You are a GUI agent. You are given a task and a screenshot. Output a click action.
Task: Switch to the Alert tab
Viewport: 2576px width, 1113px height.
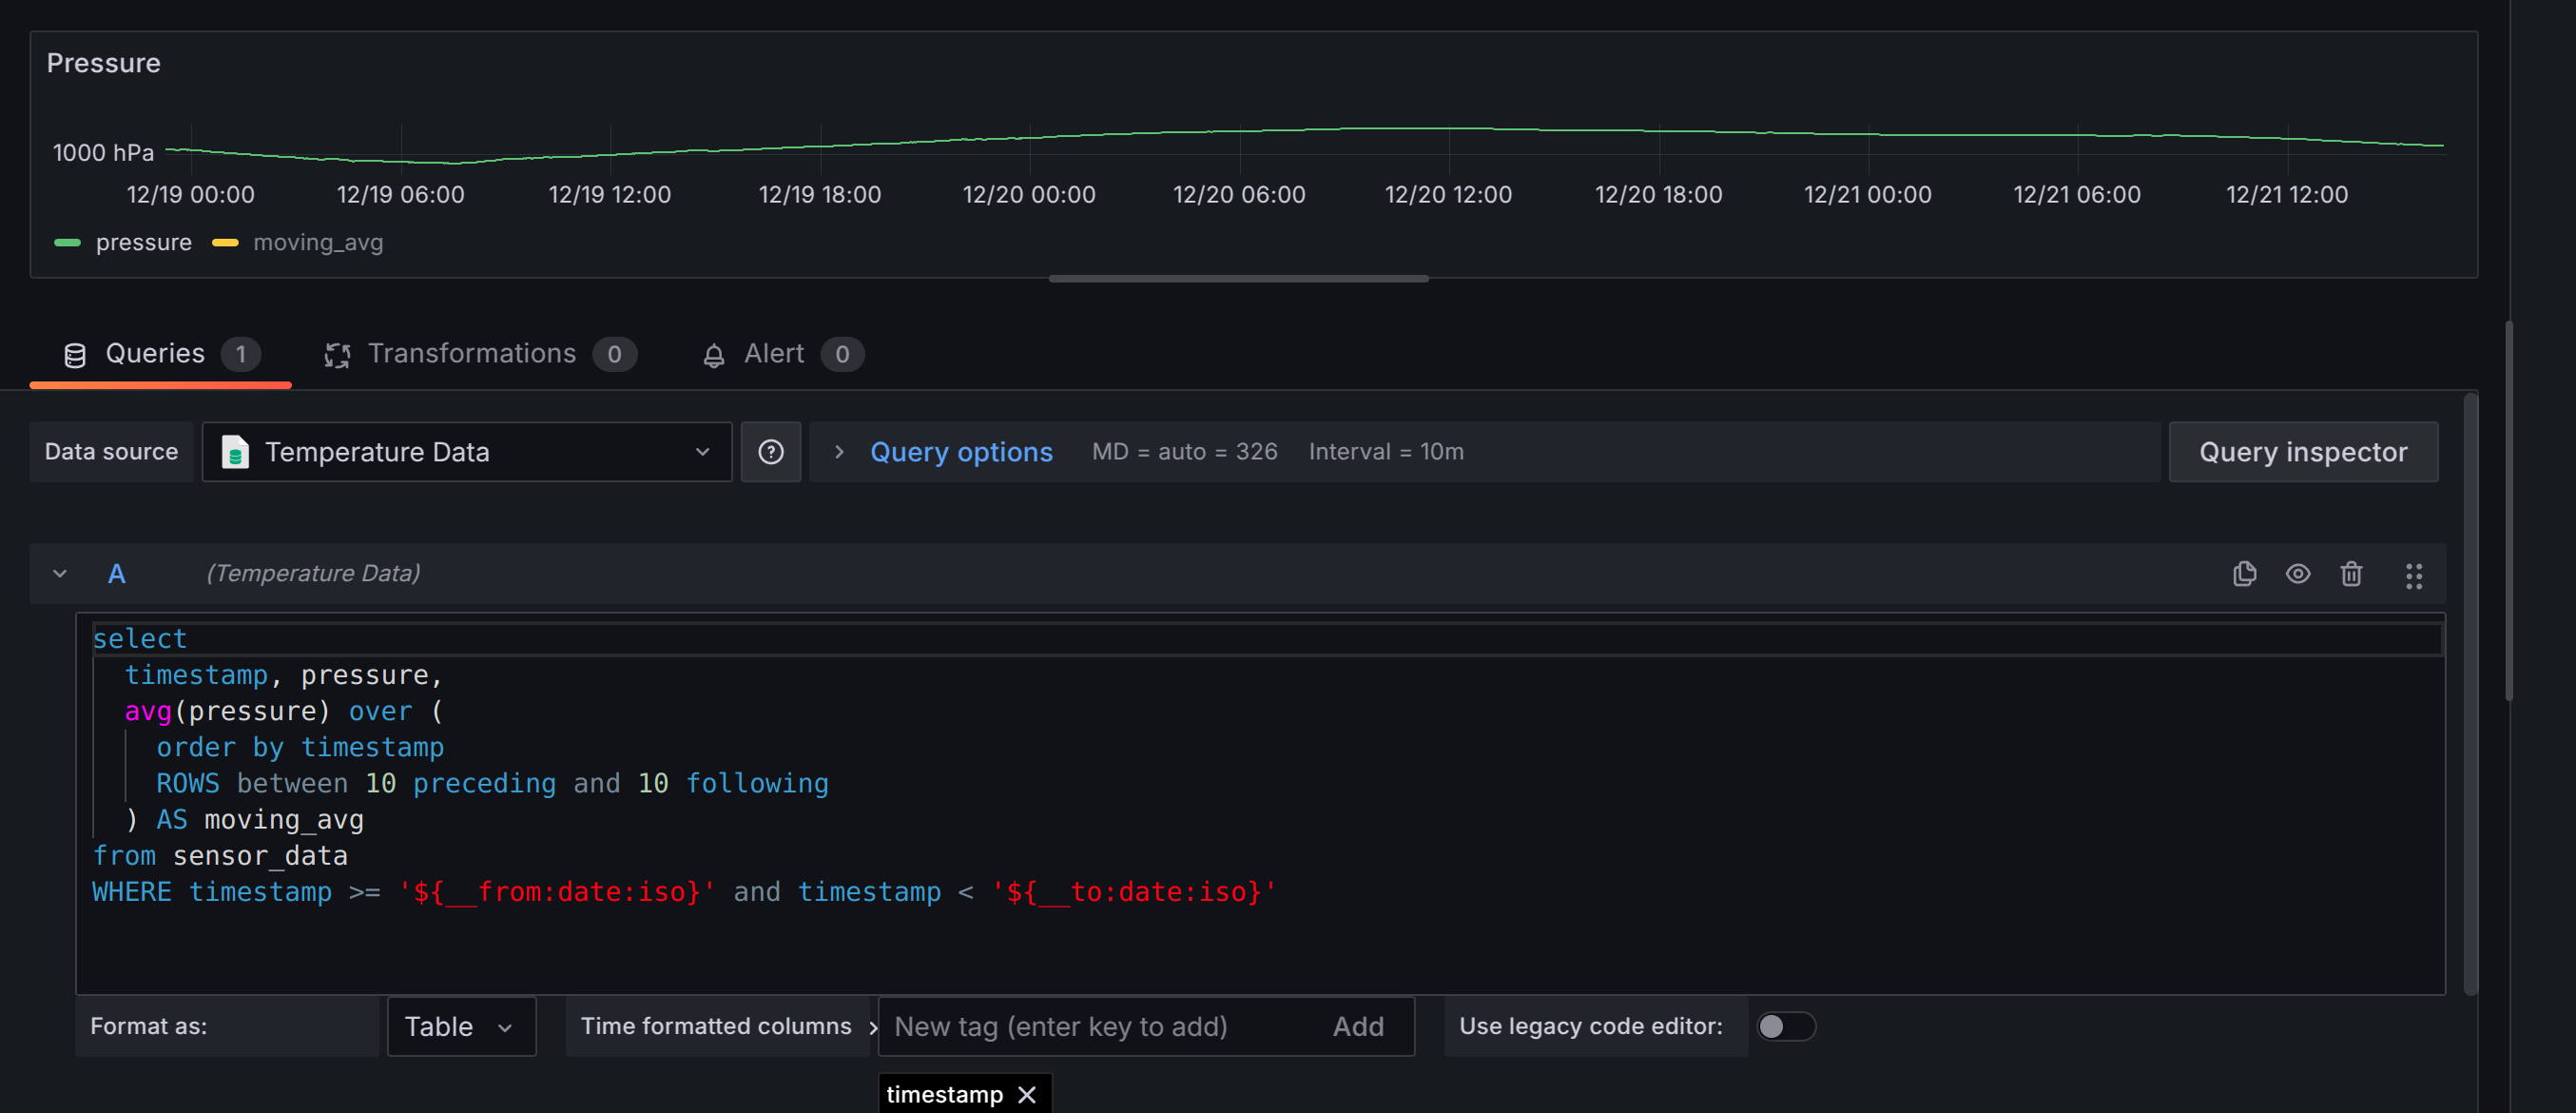(773, 354)
